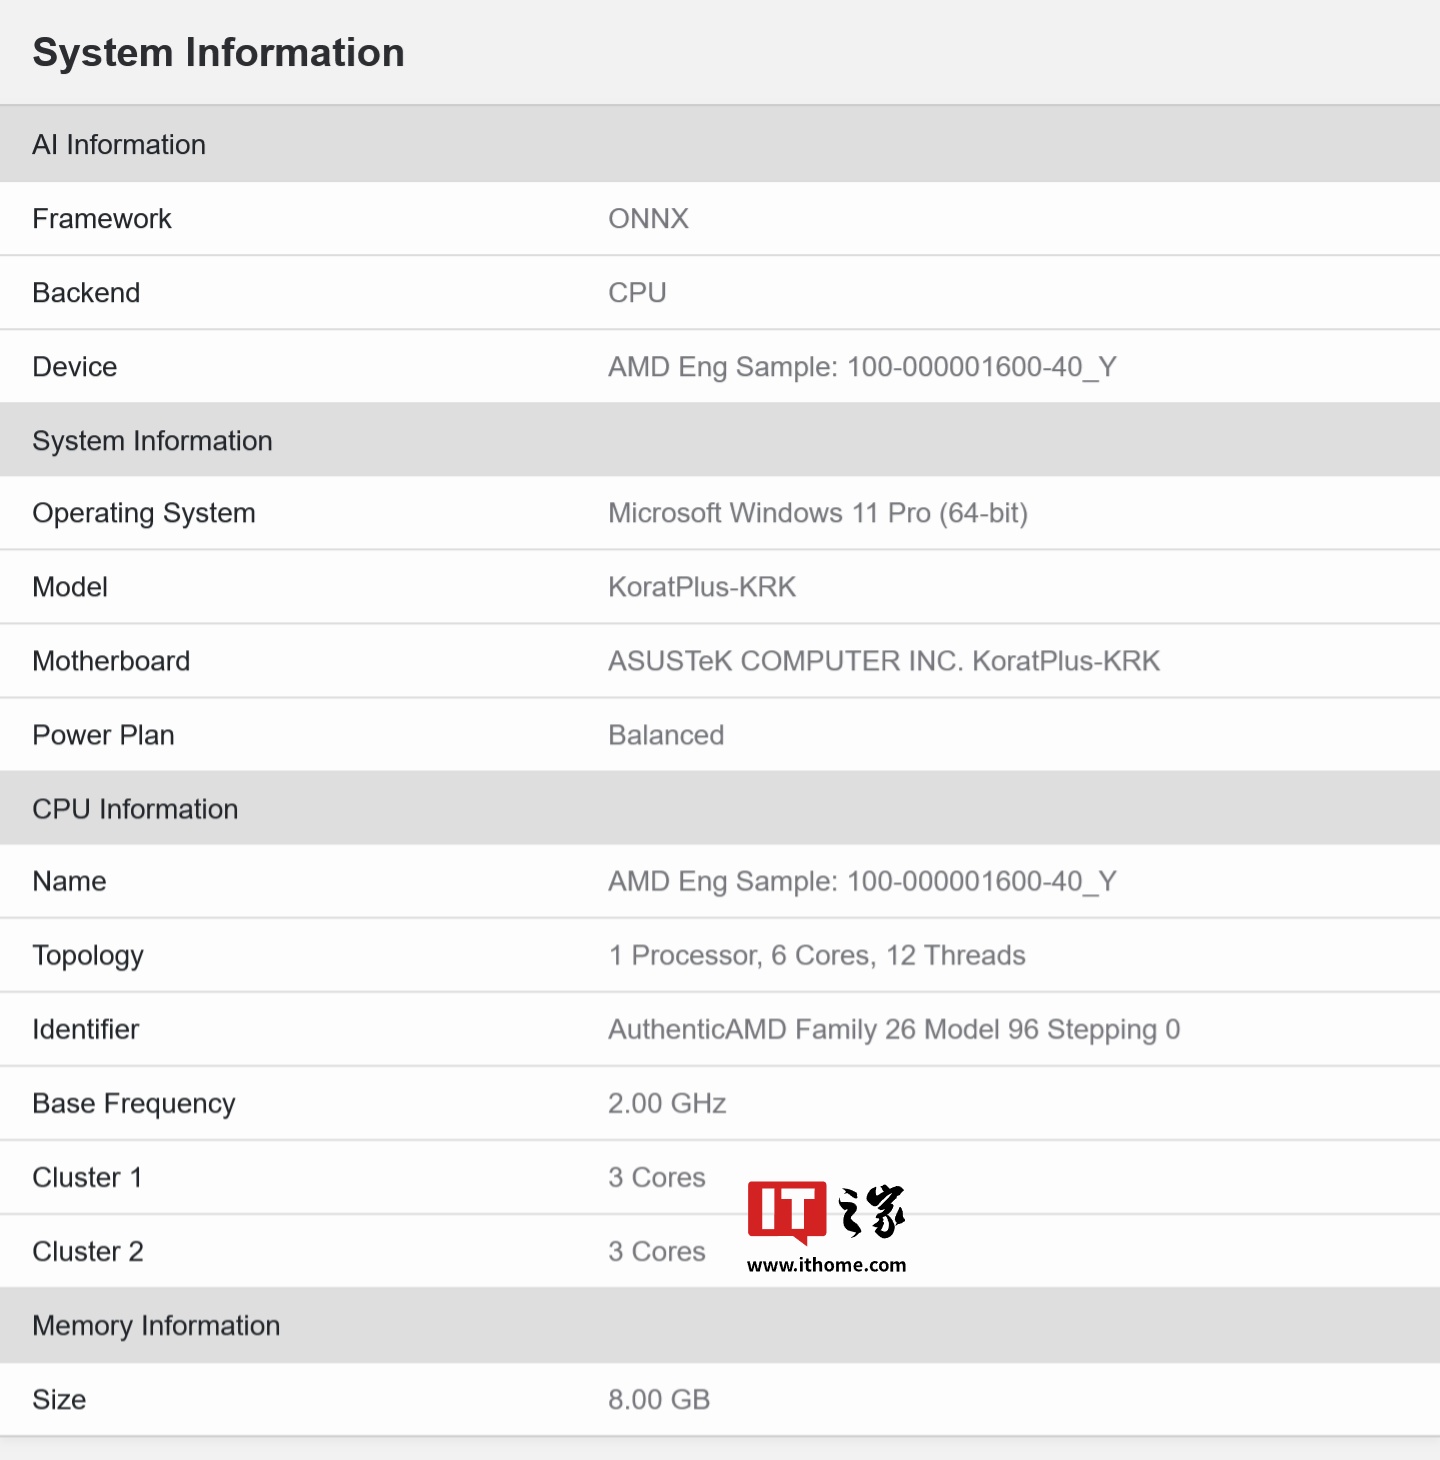Select the ONNX framework value

648,219
